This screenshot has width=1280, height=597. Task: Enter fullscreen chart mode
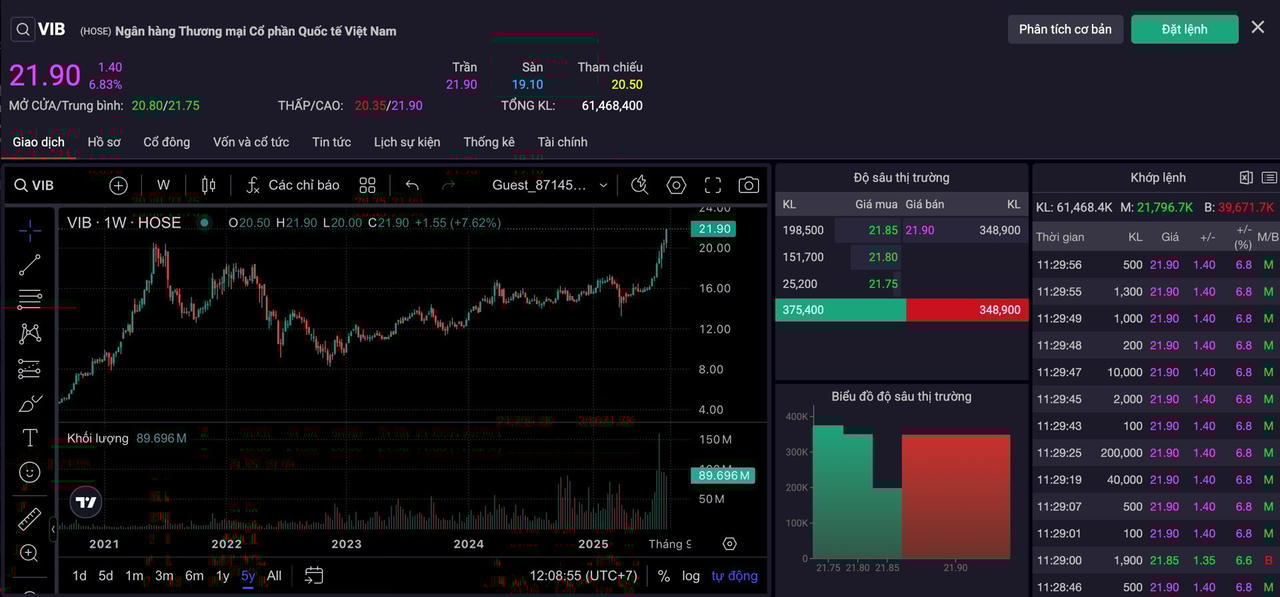pyautogui.click(x=712, y=185)
